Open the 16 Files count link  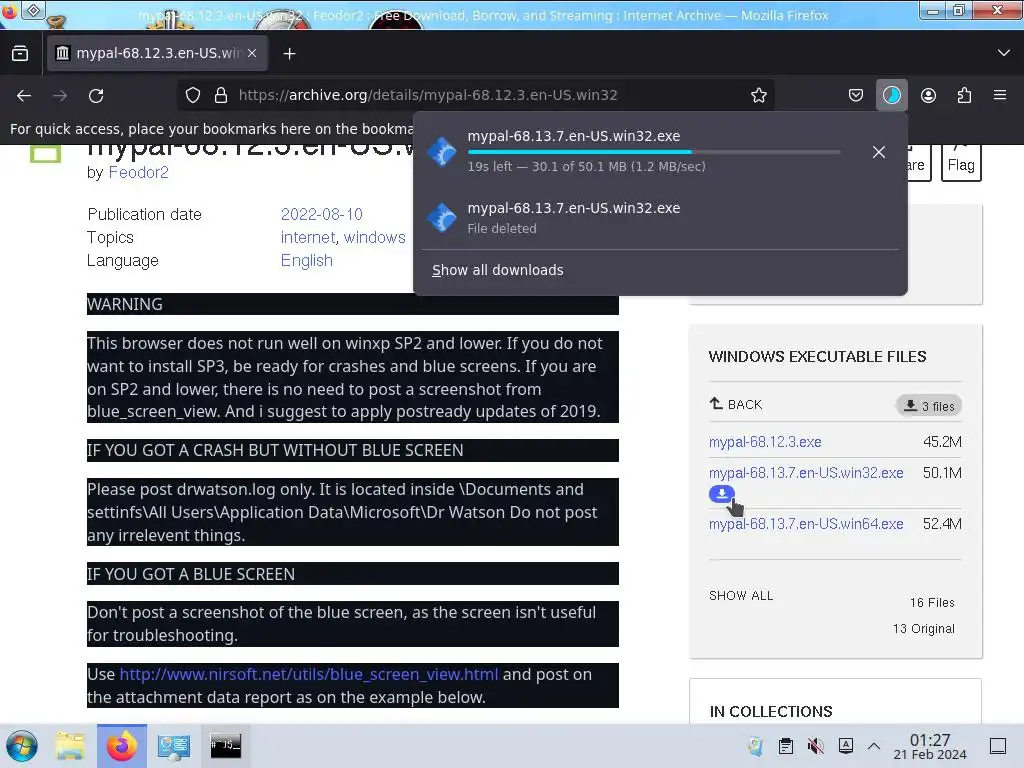coord(932,602)
